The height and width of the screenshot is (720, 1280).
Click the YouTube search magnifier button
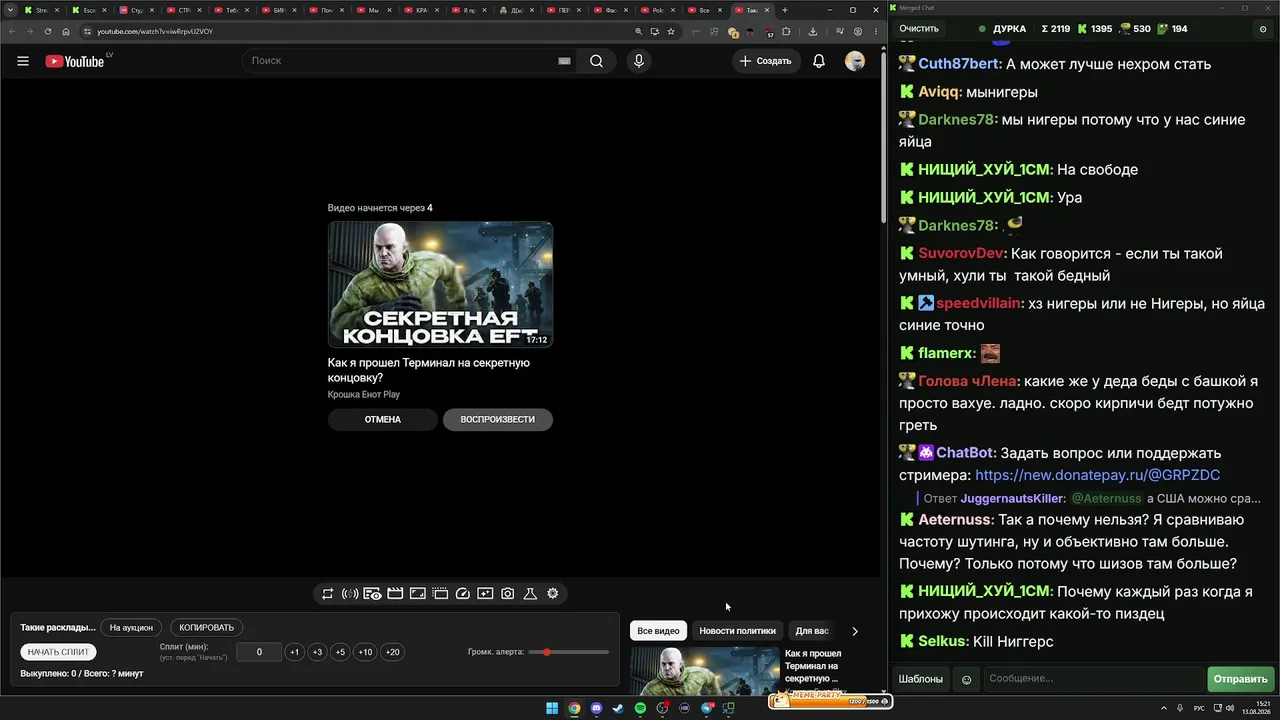(596, 61)
